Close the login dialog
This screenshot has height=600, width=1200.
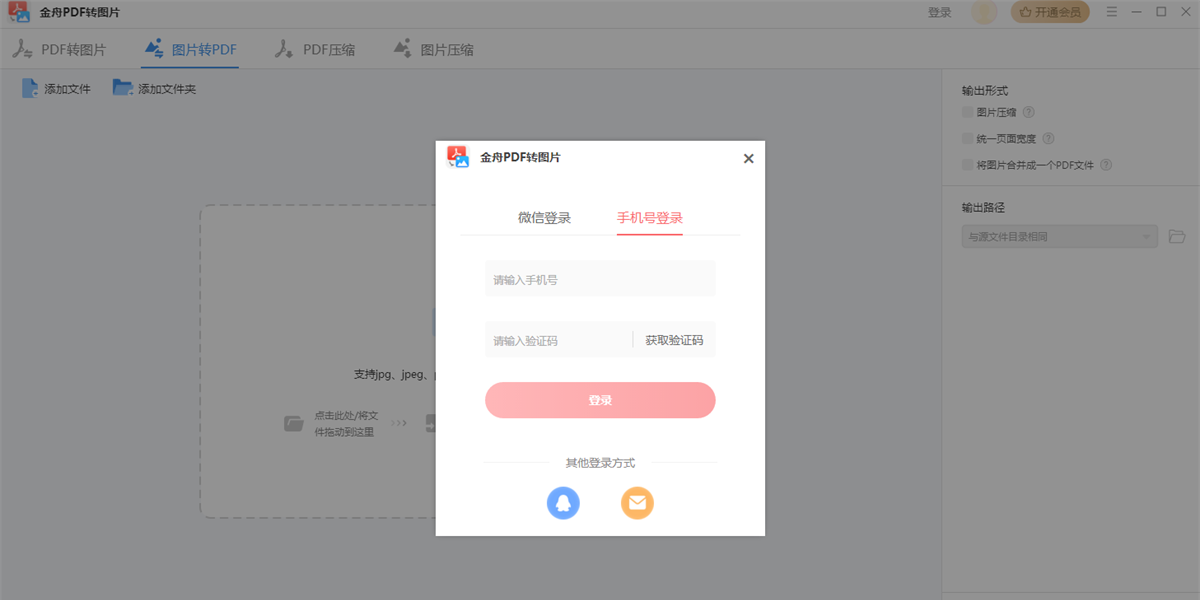pyautogui.click(x=748, y=158)
